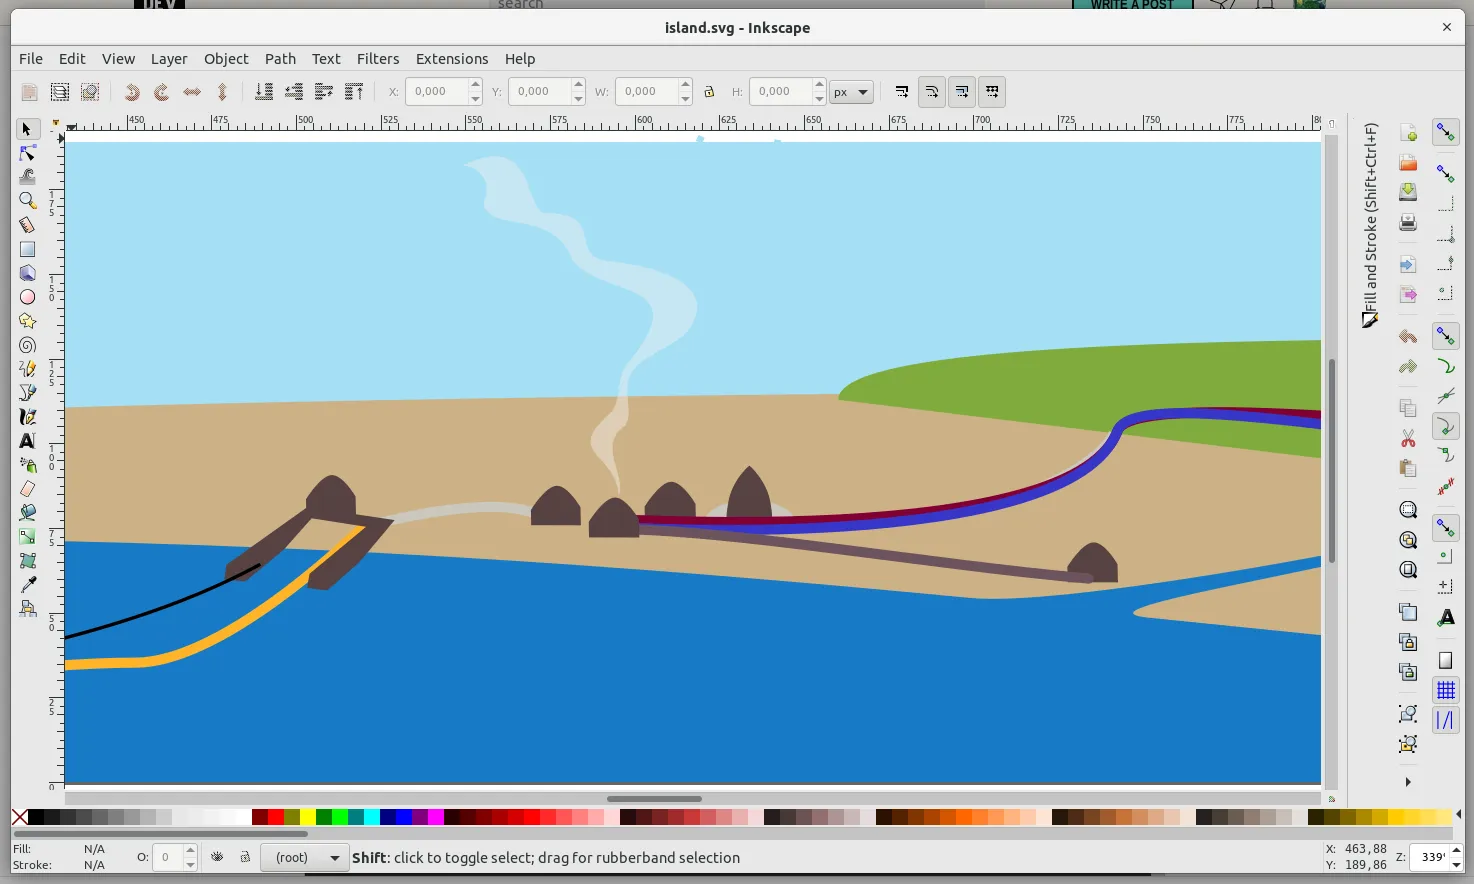Open the px units dropdown
The height and width of the screenshot is (884, 1474).
point(851,92)
